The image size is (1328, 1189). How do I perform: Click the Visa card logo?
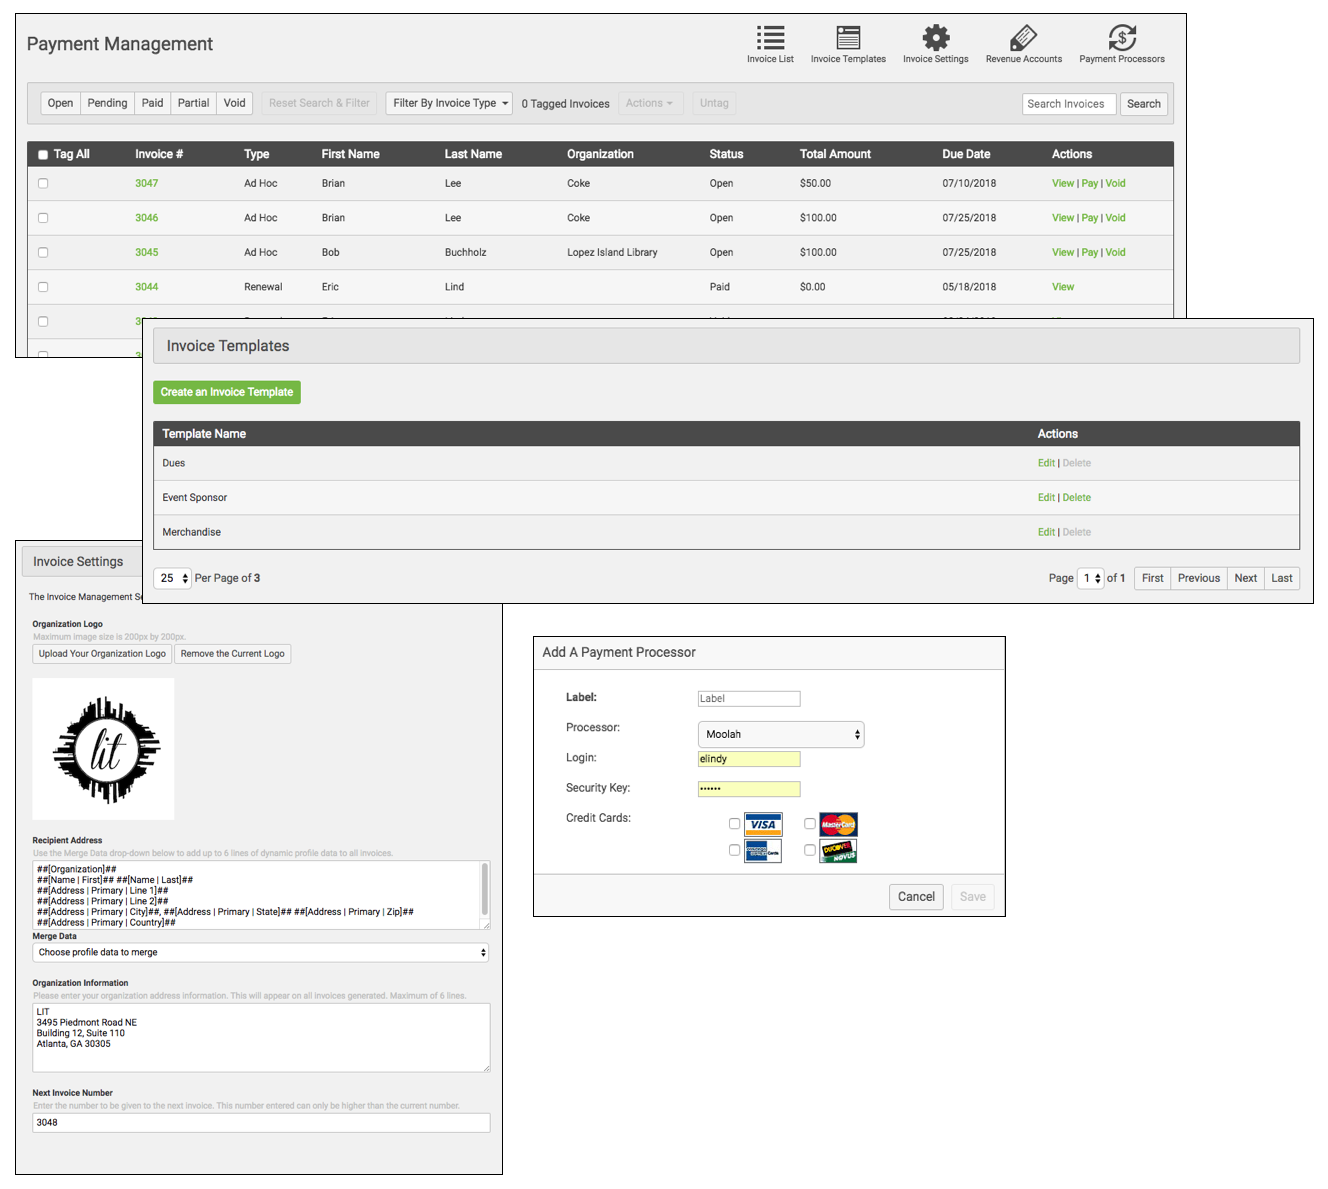coord(763,824)
